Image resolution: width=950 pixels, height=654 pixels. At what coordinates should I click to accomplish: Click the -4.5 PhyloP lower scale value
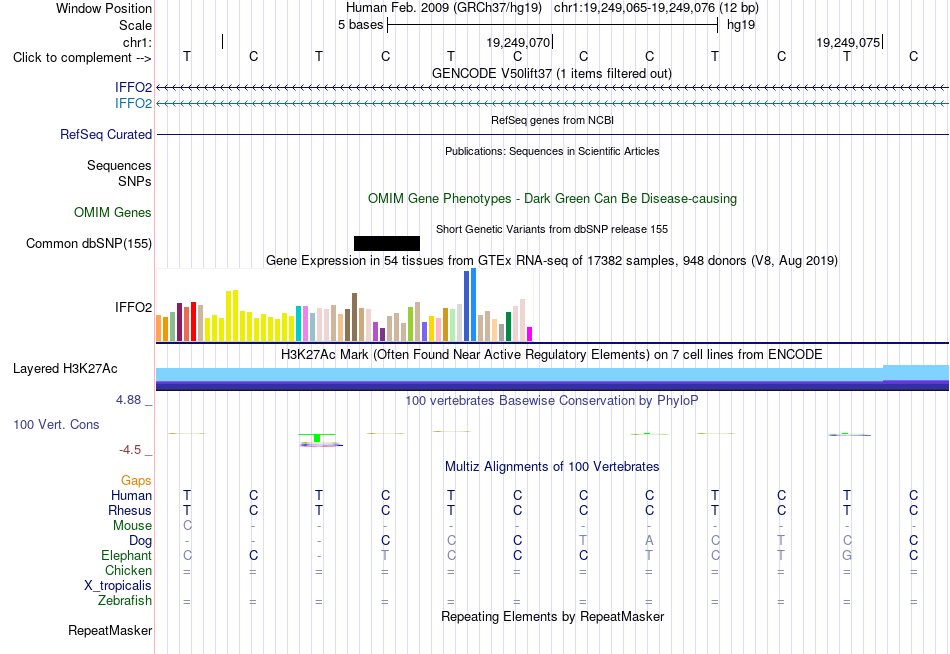[x=130, y=450]
